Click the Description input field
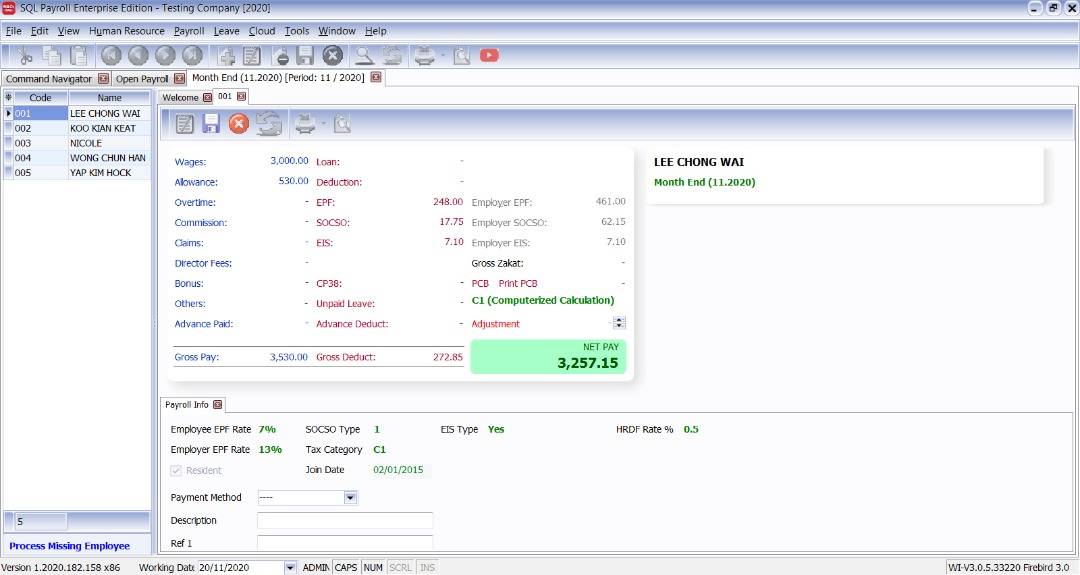 coord(345,520)
